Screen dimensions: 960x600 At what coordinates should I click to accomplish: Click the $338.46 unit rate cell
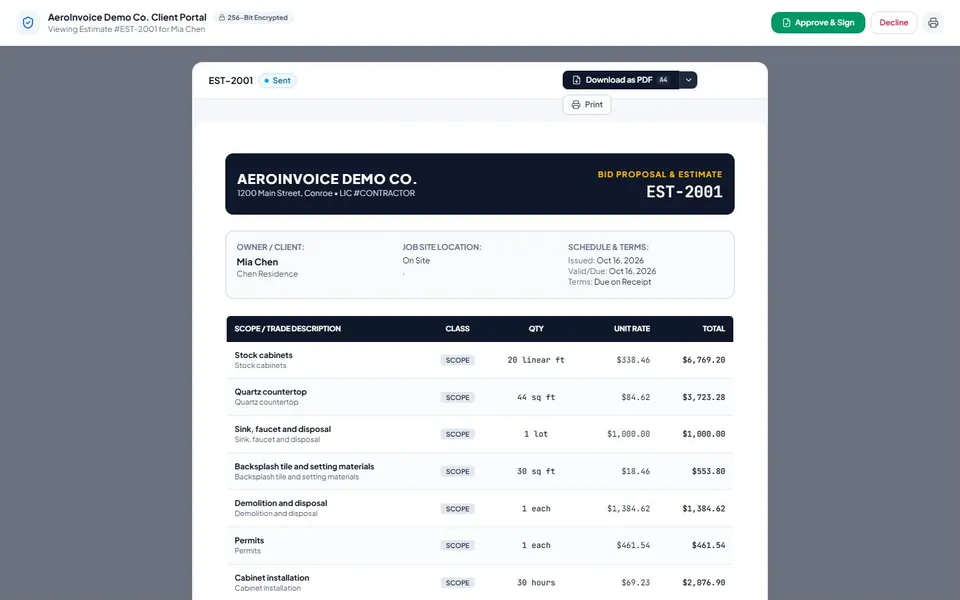pyautogui.click(x=633, y=360)
